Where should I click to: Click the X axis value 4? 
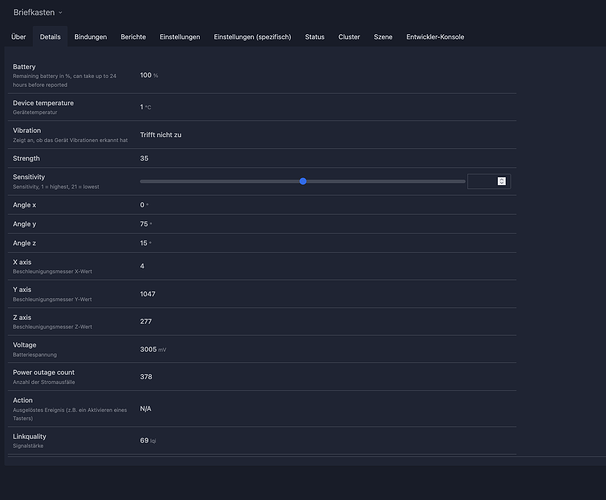point(142,266)
